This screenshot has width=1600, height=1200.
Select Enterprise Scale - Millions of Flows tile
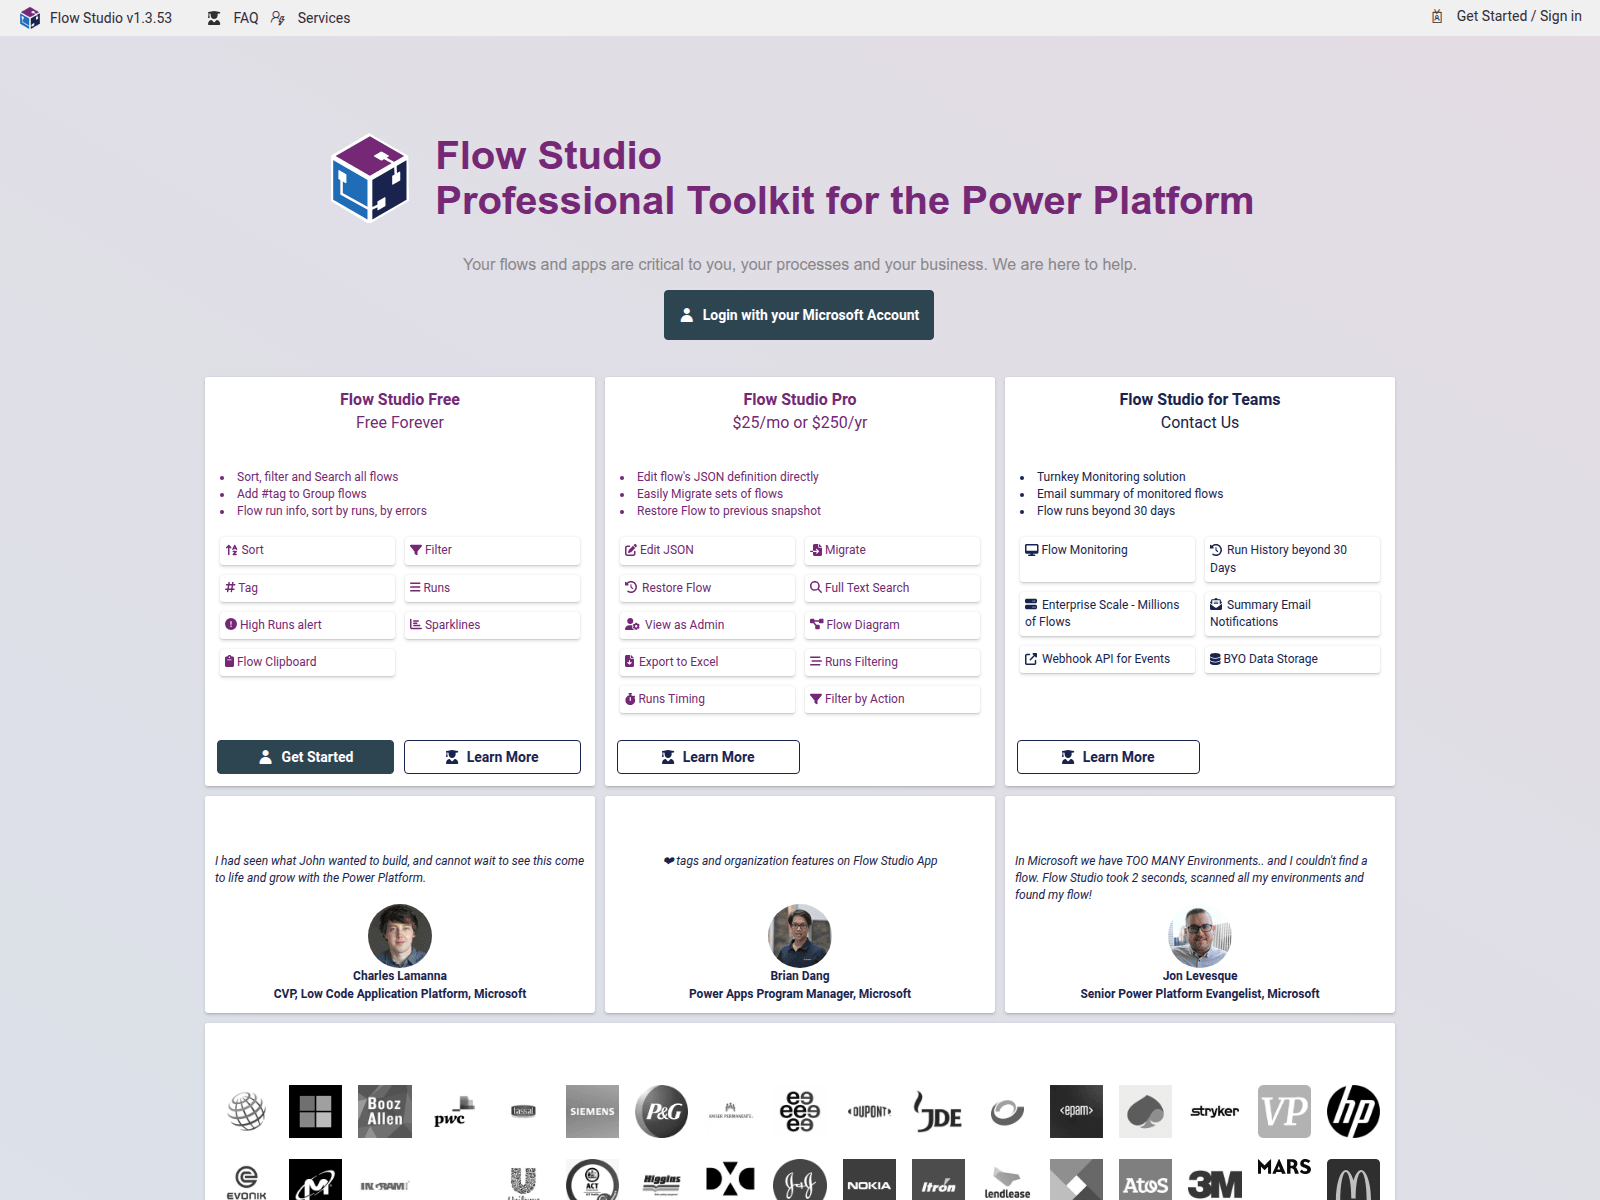pyautogui.click(x=1107, y=613)
